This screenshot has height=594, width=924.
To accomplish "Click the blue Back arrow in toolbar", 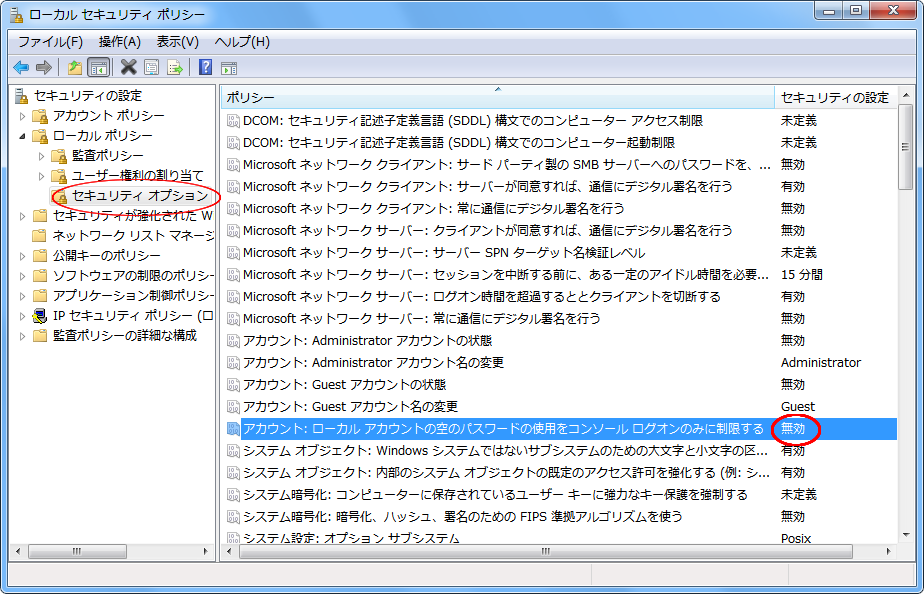I will [x=21, y=67].
